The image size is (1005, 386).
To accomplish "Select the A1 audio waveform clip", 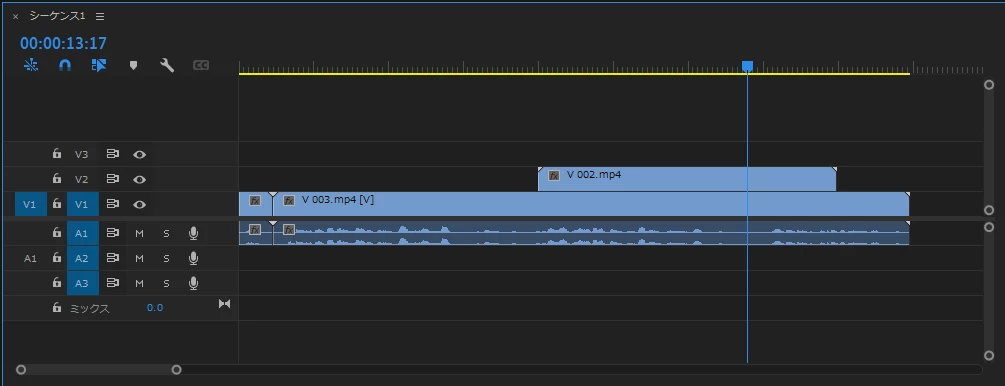I will coord(591,233).
